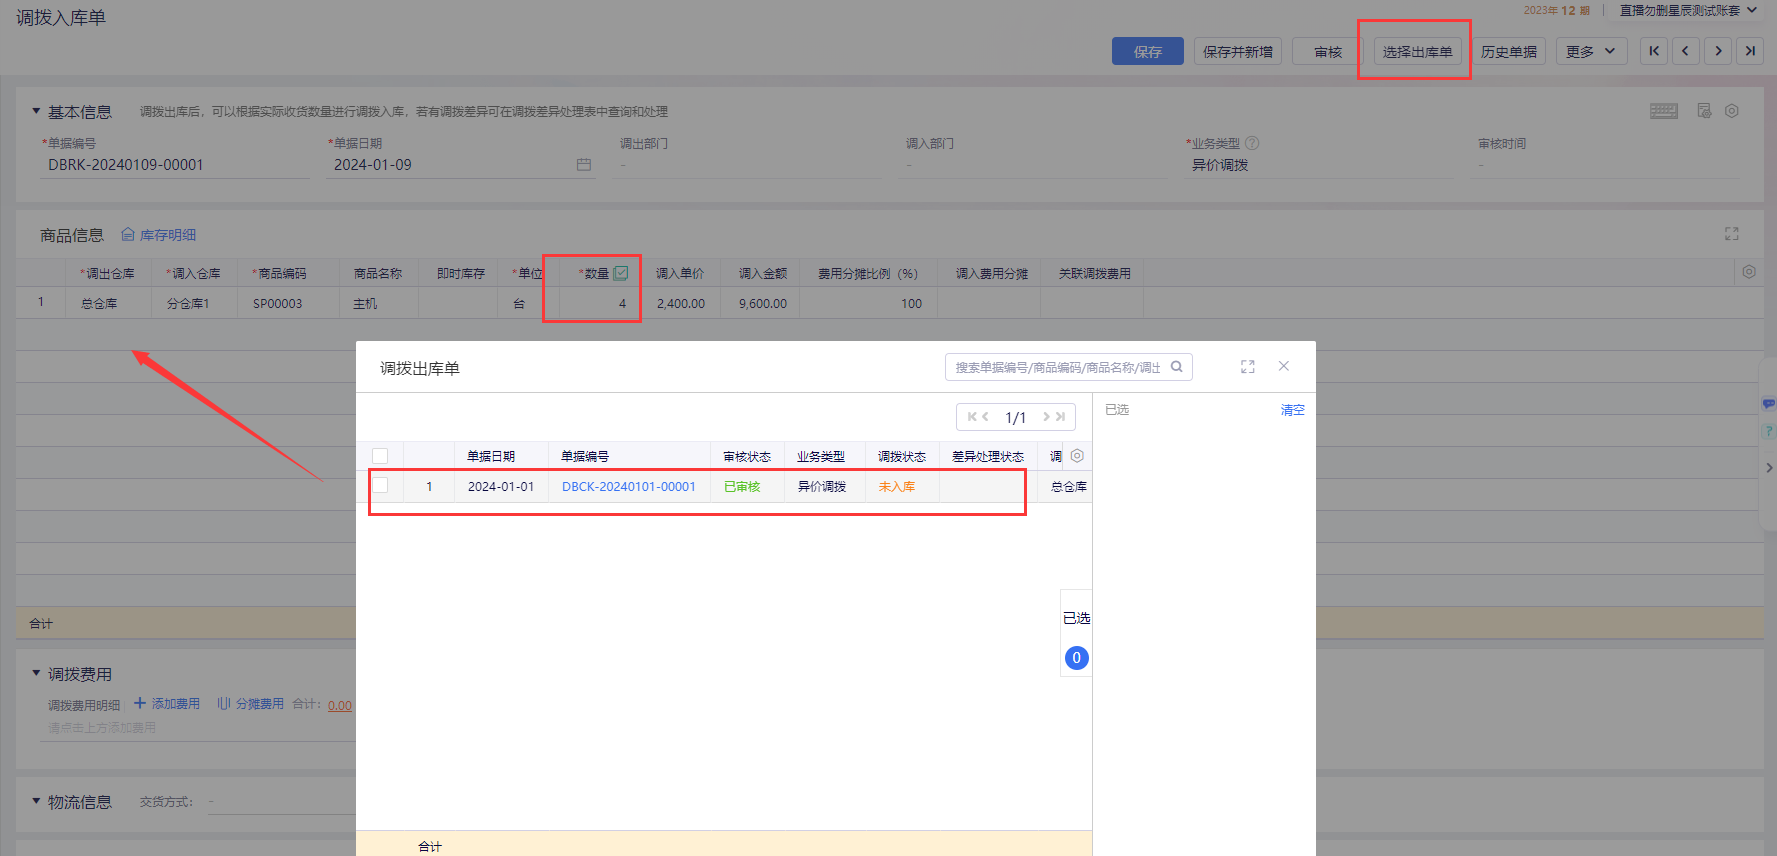The image size is (1777, 856).
Task: Toggle checkbox in 数量 column header
Action: click(621, 273)
